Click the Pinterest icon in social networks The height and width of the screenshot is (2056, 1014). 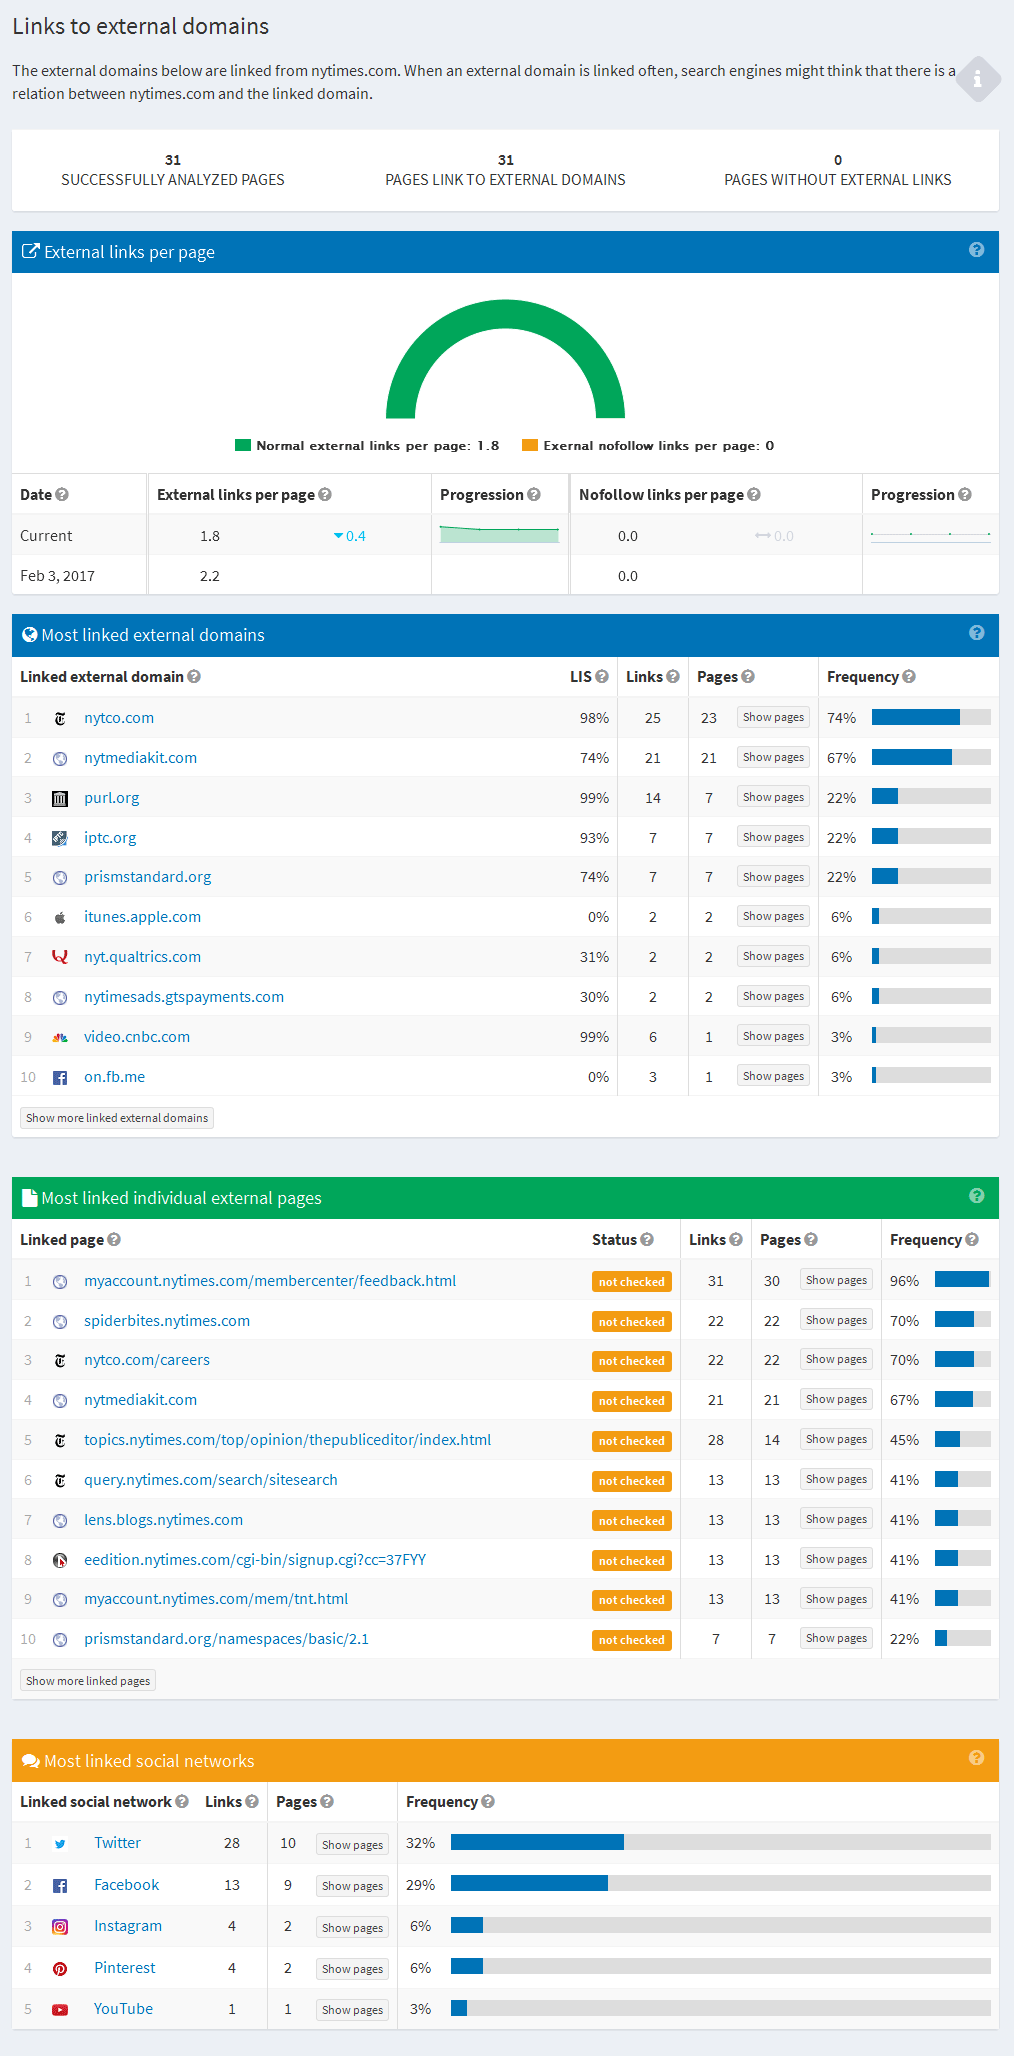tap(60, 1968)
